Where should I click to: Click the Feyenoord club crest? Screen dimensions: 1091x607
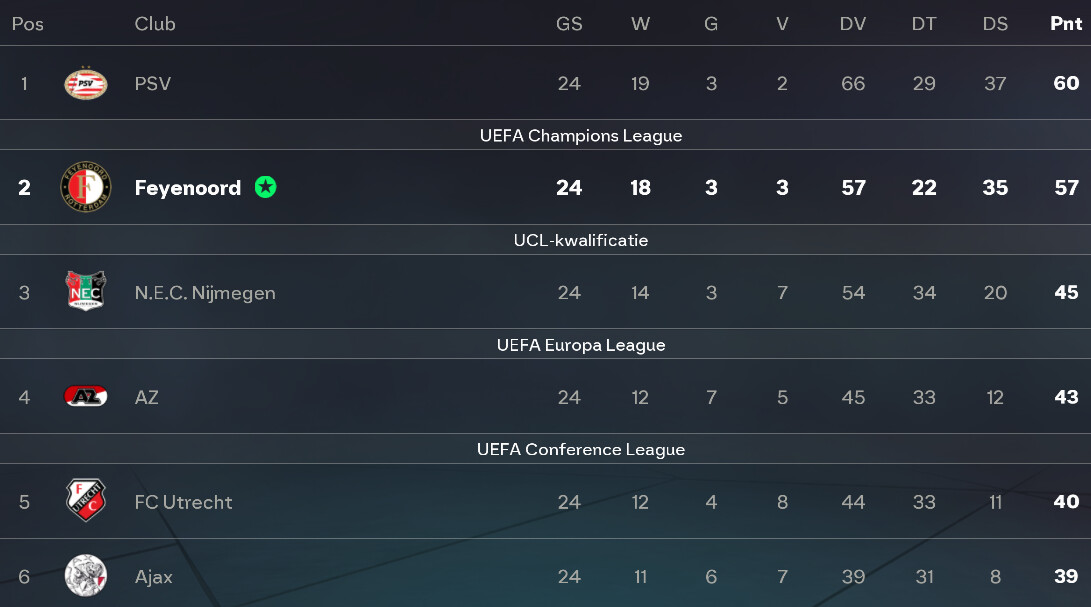click(x=85, y=187)
